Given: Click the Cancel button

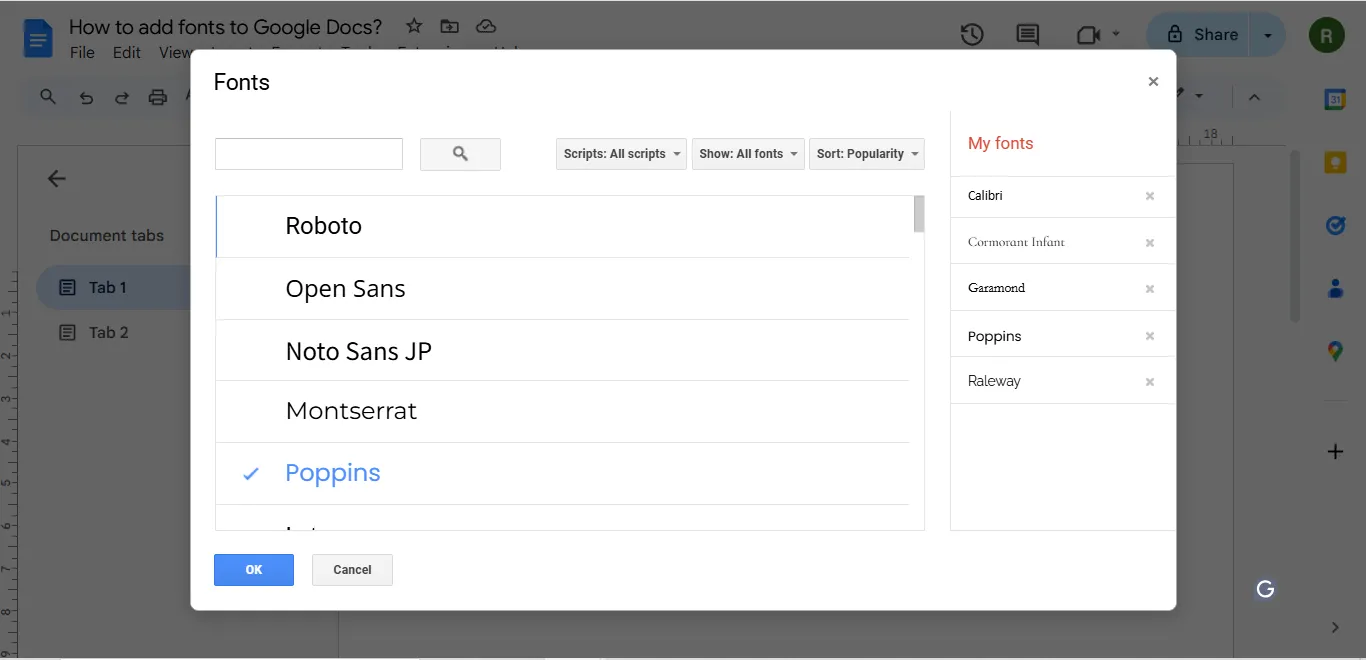Looking at the screenshot, I should coord(352,570).
